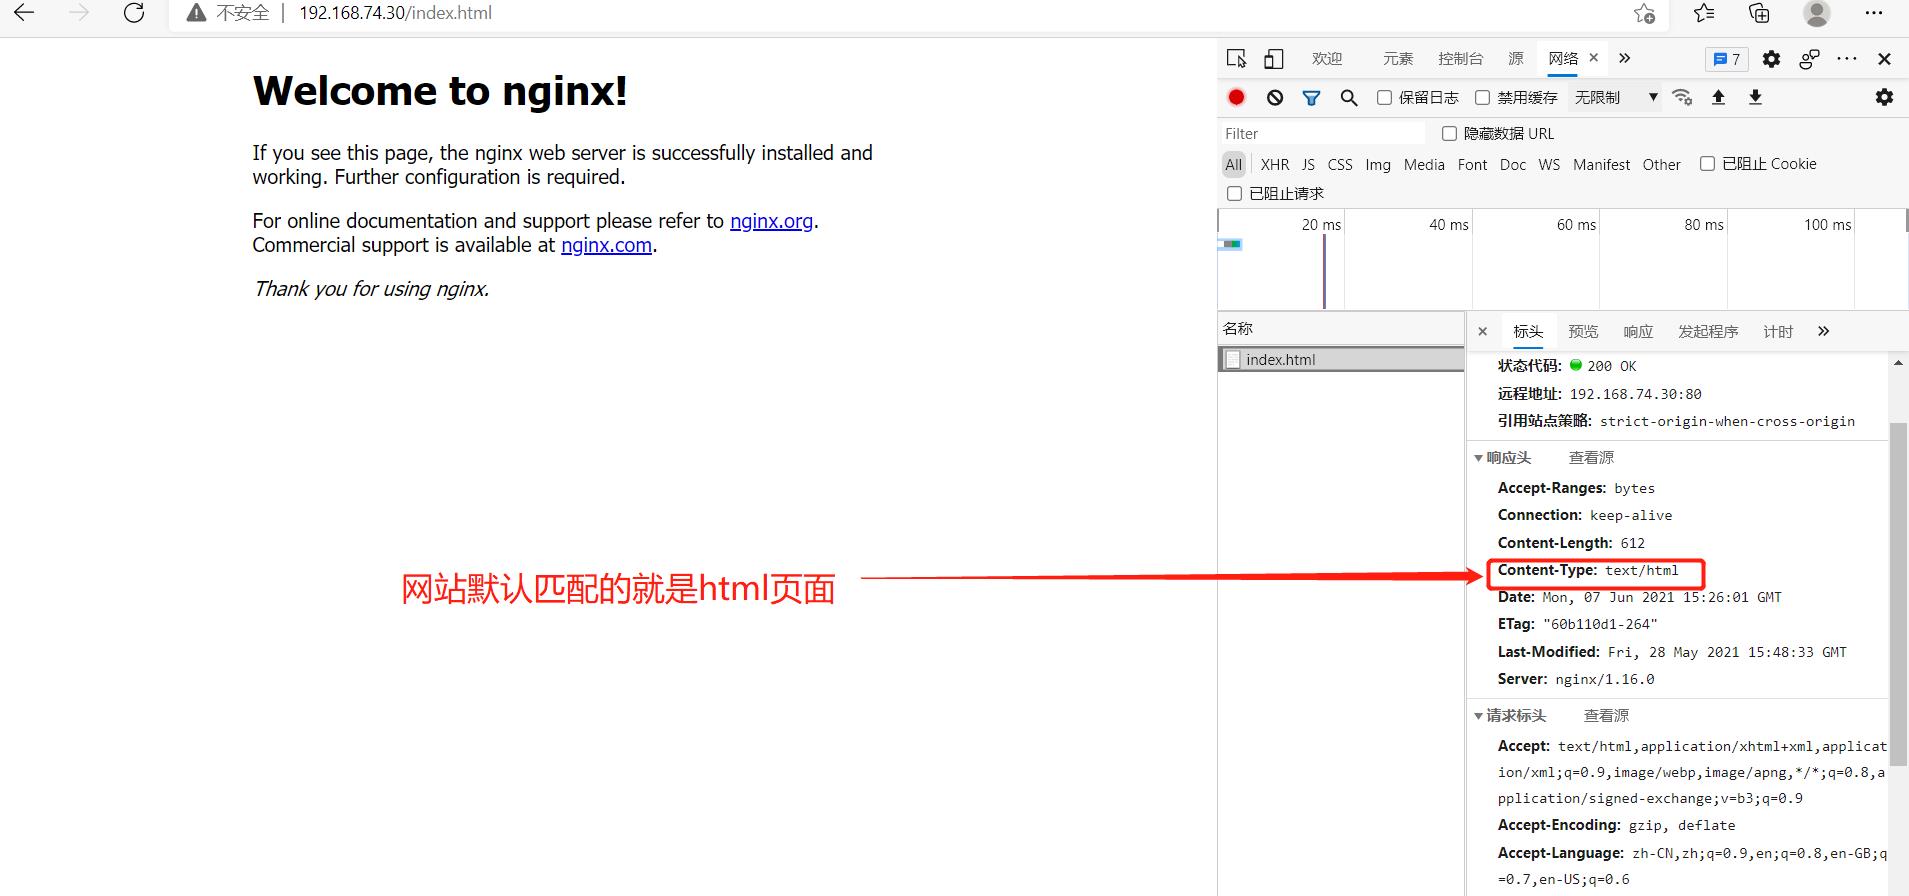The width and height of the screenshot is (1909, 896).
Task: Close the 网络 tab
Action: click(1594, 58)
